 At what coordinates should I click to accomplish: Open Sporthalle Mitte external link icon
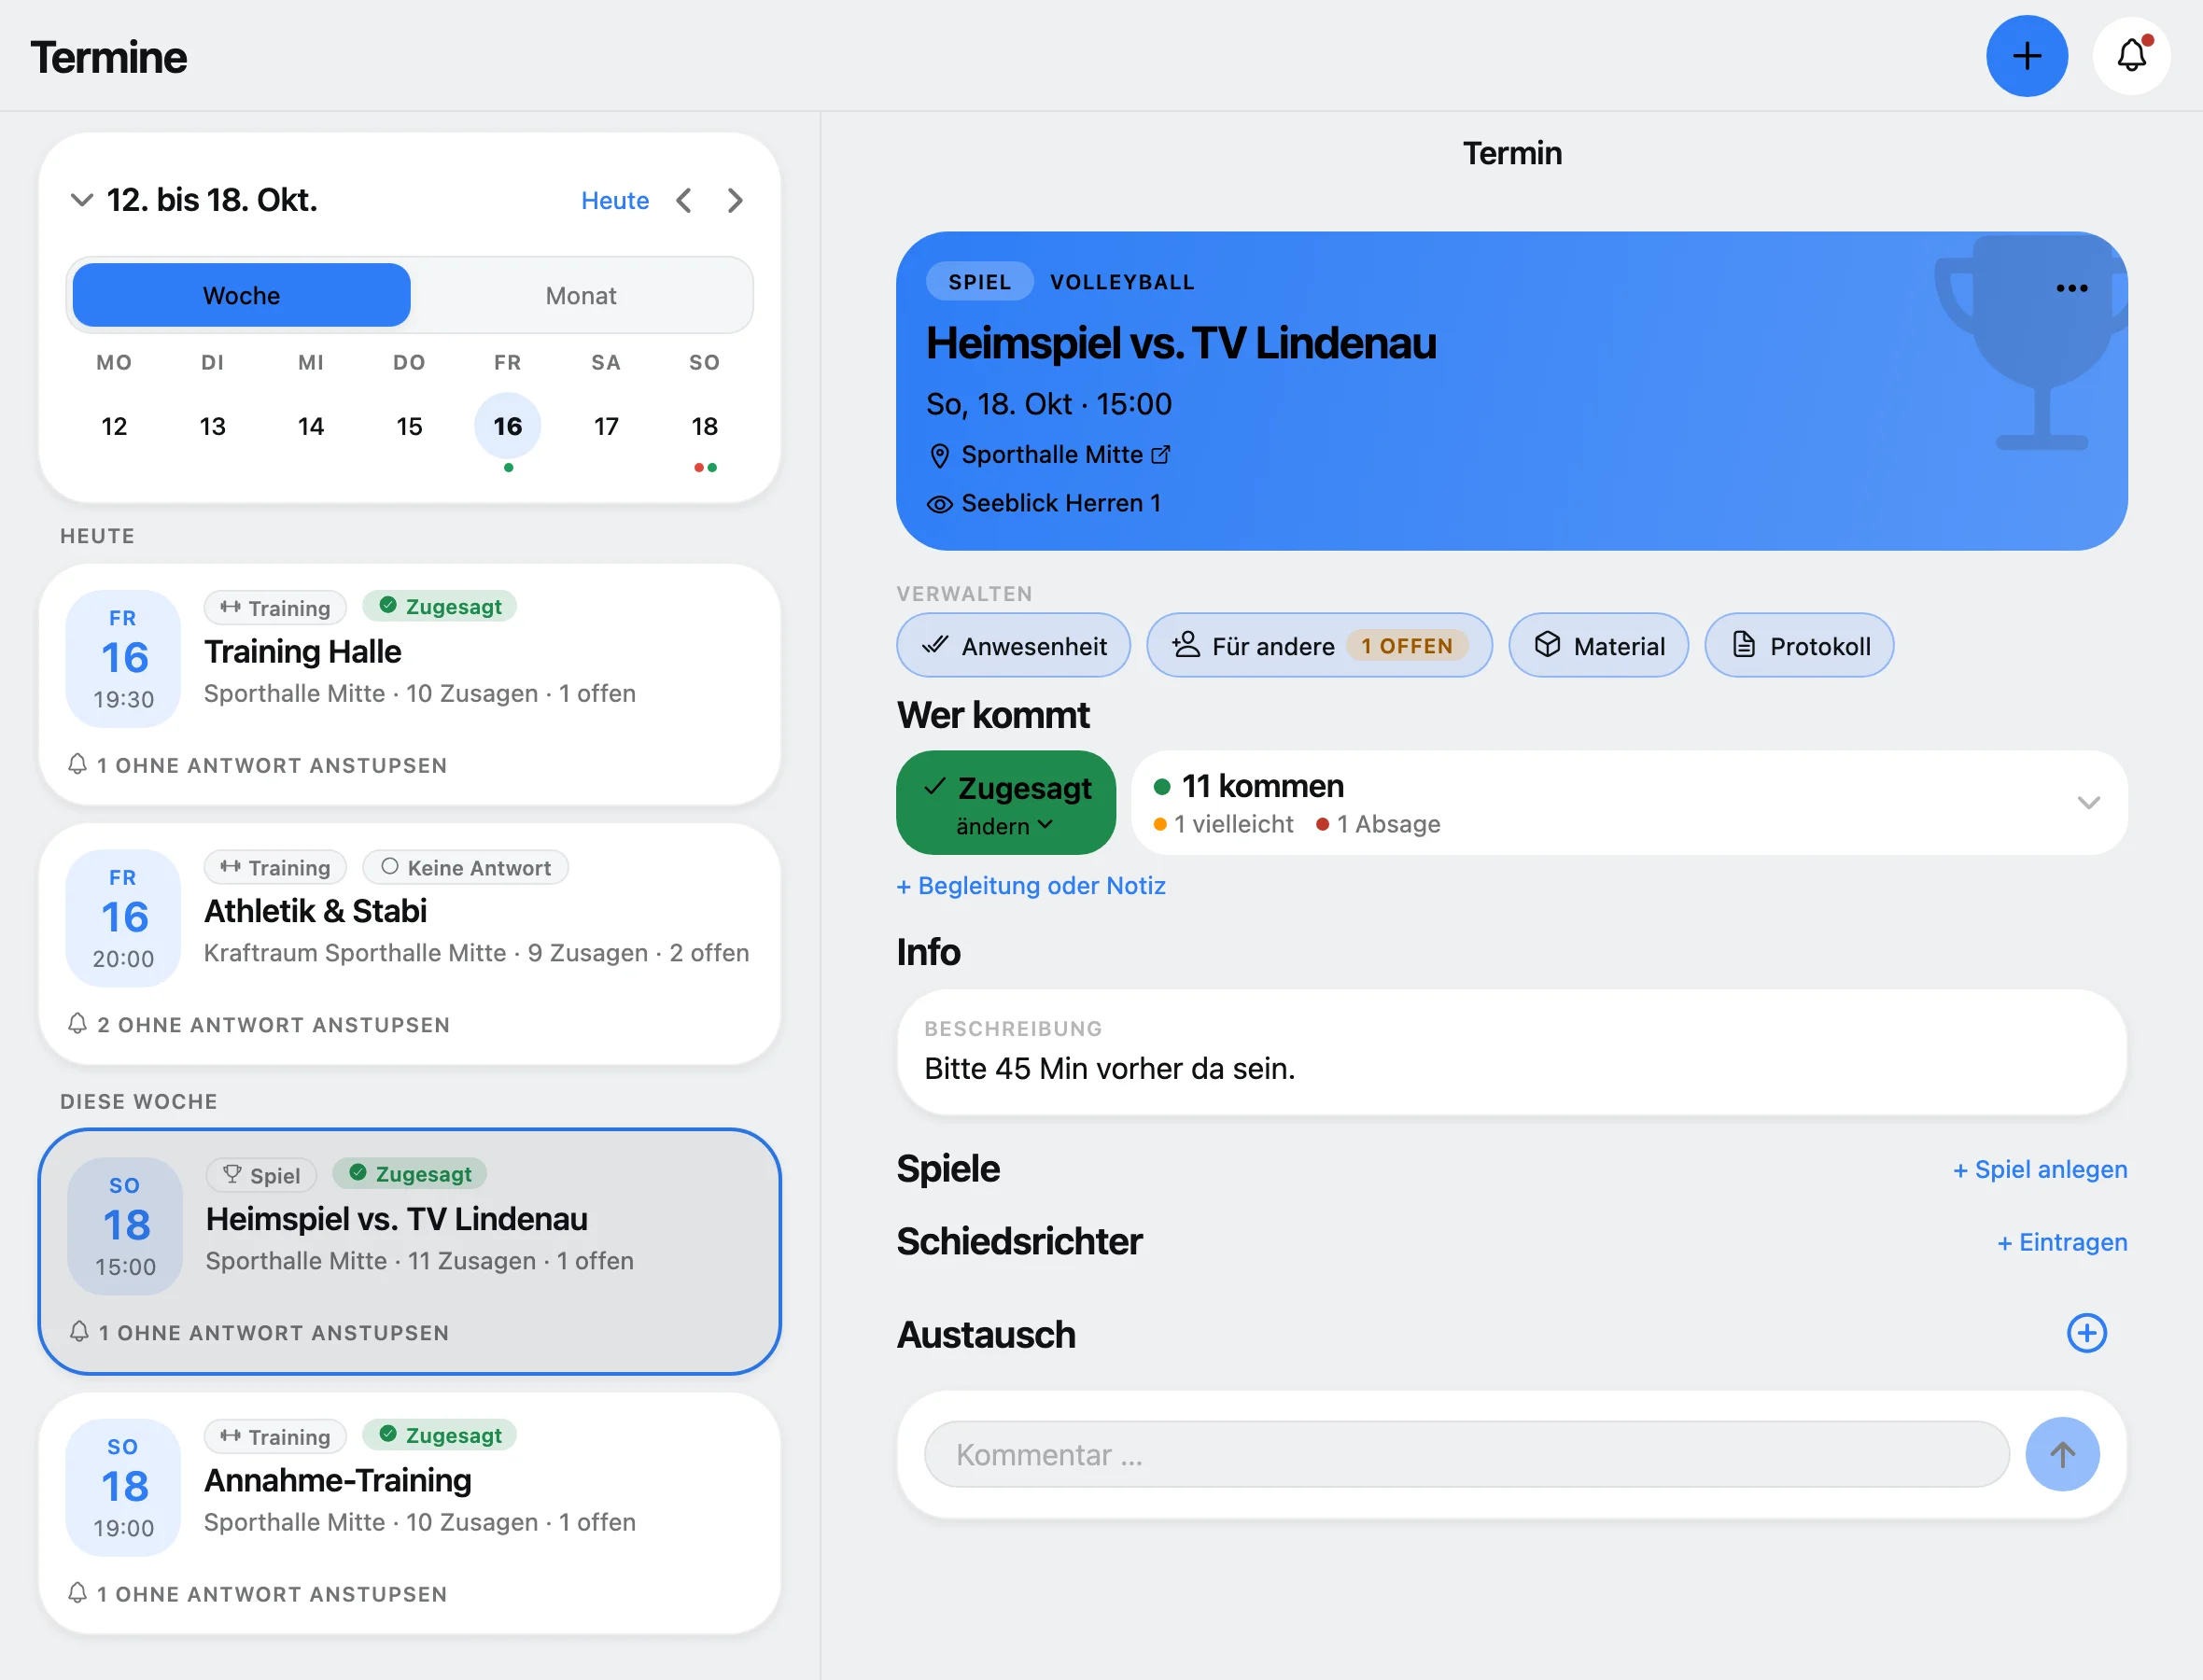(x=1161, y=455)
